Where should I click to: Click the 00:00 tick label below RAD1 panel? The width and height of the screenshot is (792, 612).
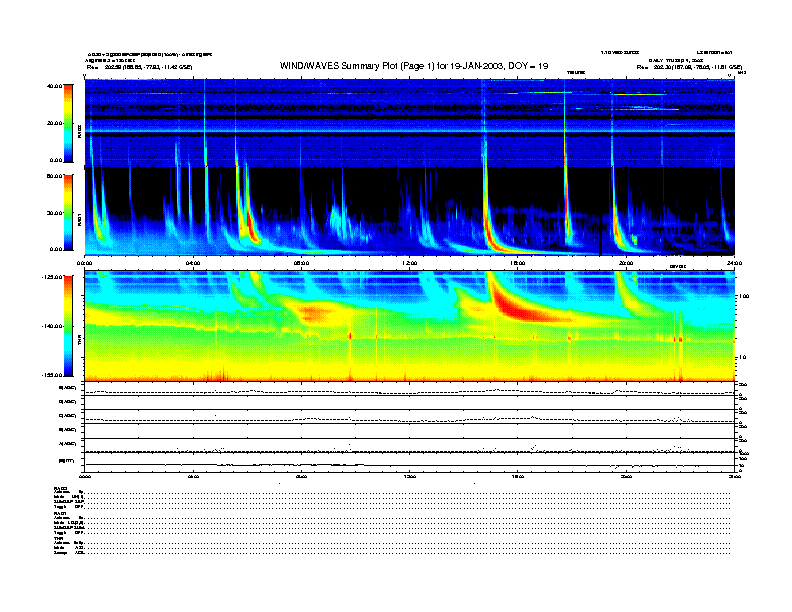coord(84,263)
